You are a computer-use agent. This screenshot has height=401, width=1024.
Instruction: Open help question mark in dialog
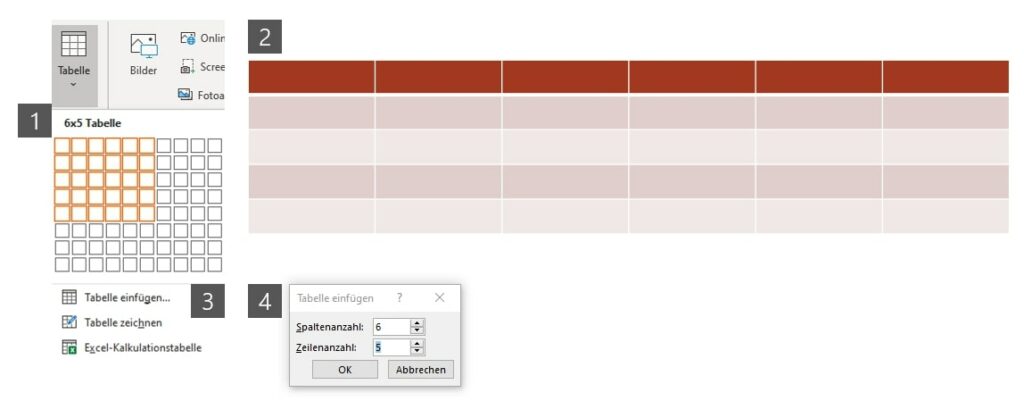click(x=400, y=298)
